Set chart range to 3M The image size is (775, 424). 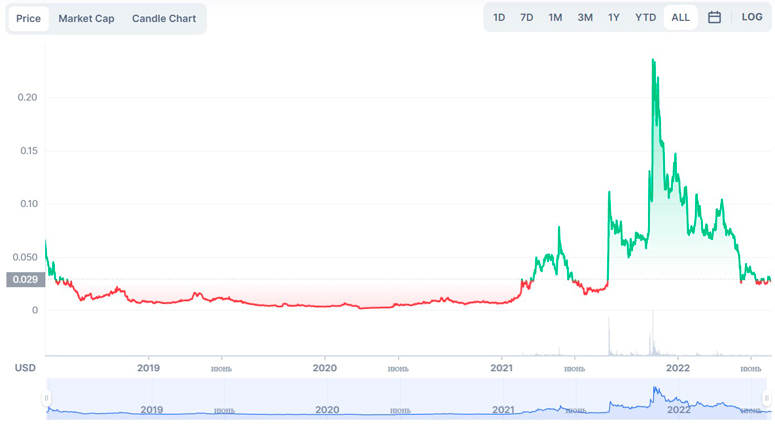pos(585,18)
